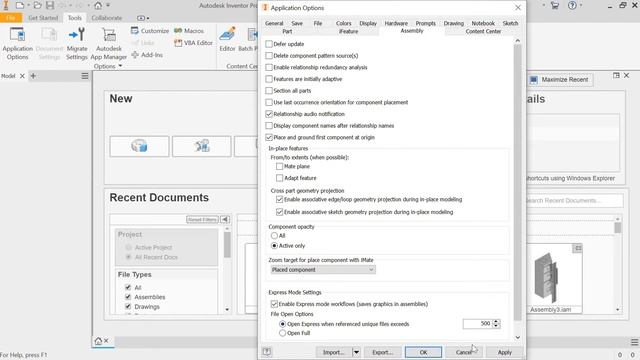Open Application Options in the ribbon

(x=17, y=43)
